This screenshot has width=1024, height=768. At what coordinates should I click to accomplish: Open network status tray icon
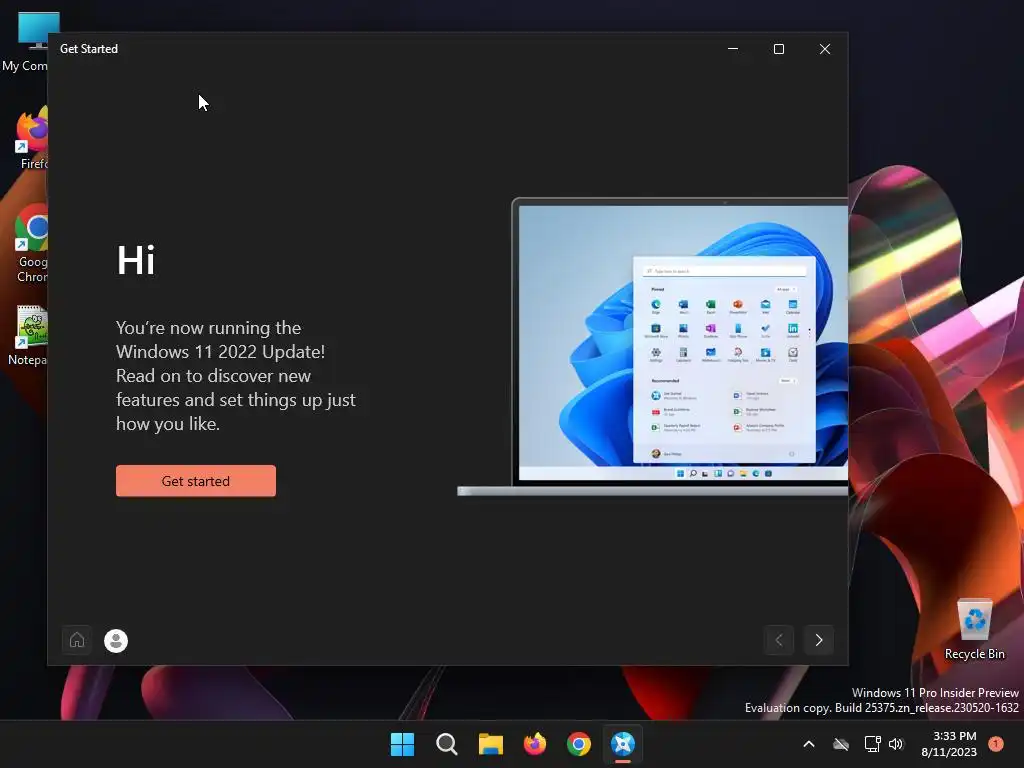pos(872,744)
